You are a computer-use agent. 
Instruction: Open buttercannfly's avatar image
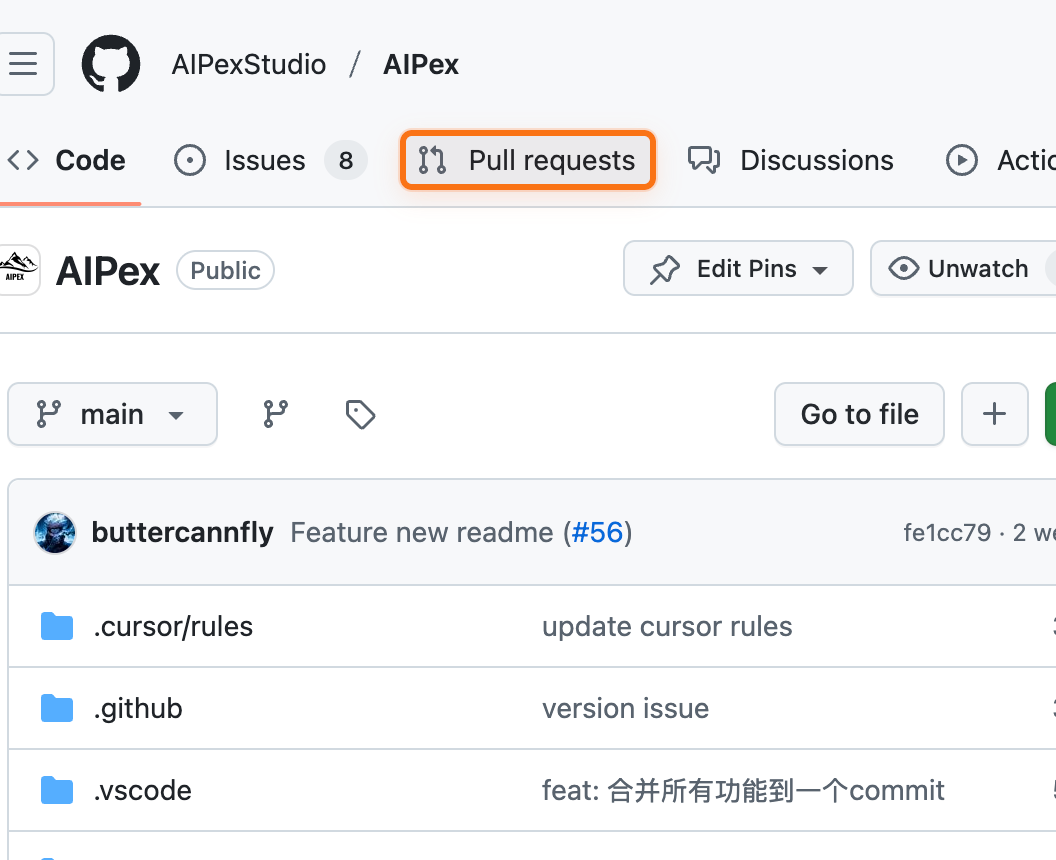(x=55, y=533)
